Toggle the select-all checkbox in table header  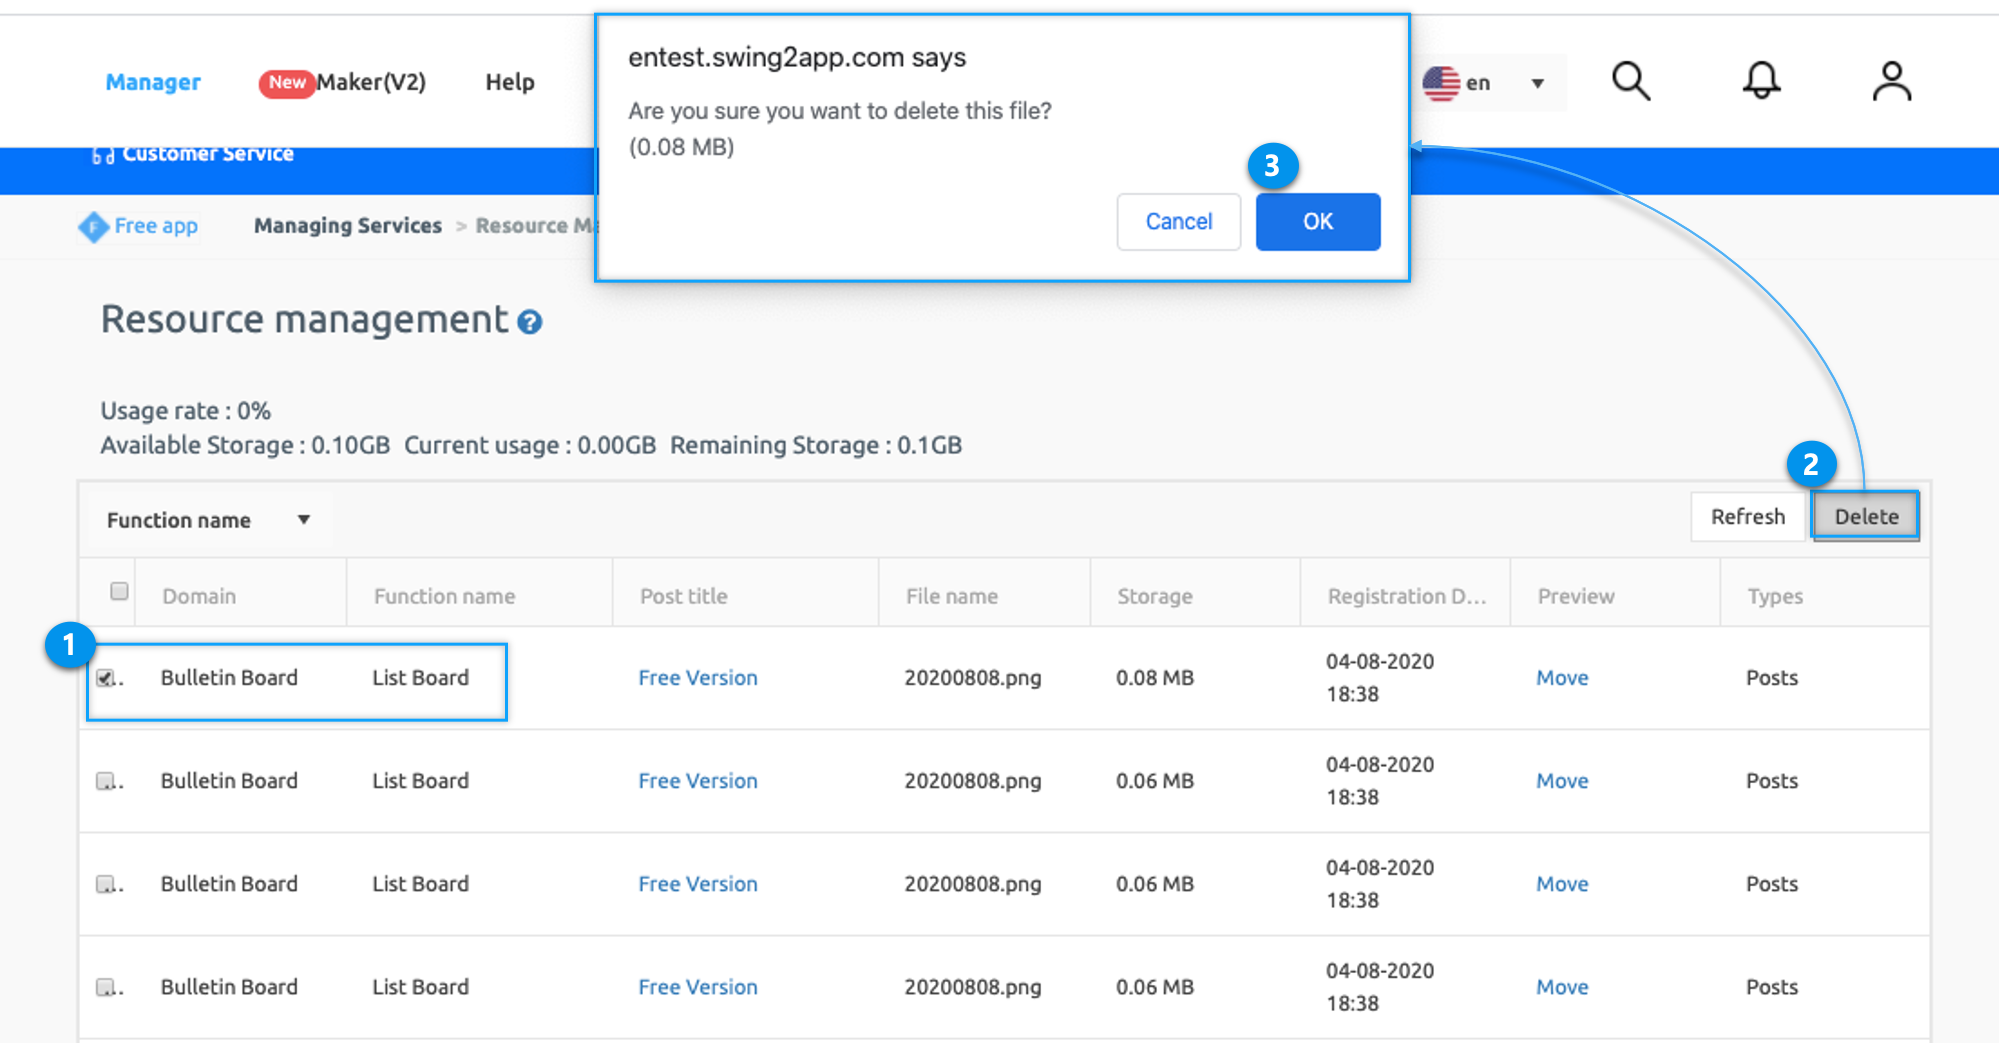[119, 591]
